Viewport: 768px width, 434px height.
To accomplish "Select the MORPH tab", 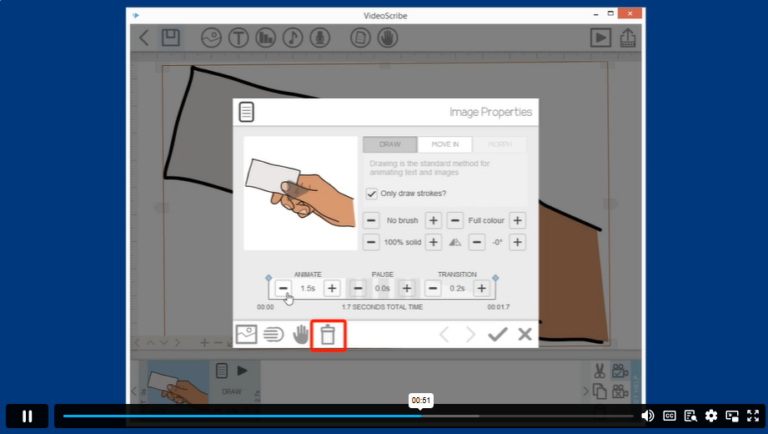I will click(500, 145).
